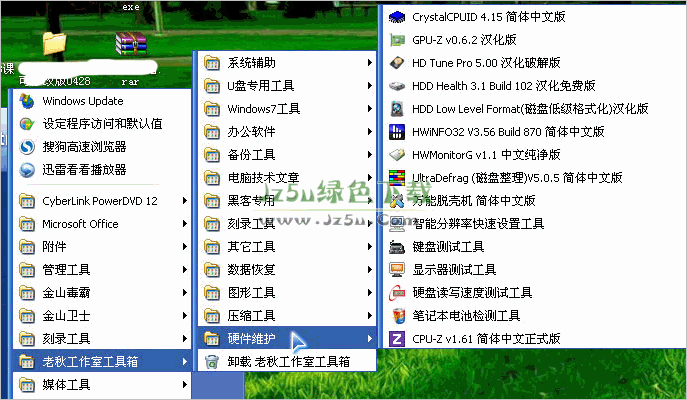
Task: Launch HDD Health 3.1 Build 102 汉化免费版
Action: click(x=504, y=86)
